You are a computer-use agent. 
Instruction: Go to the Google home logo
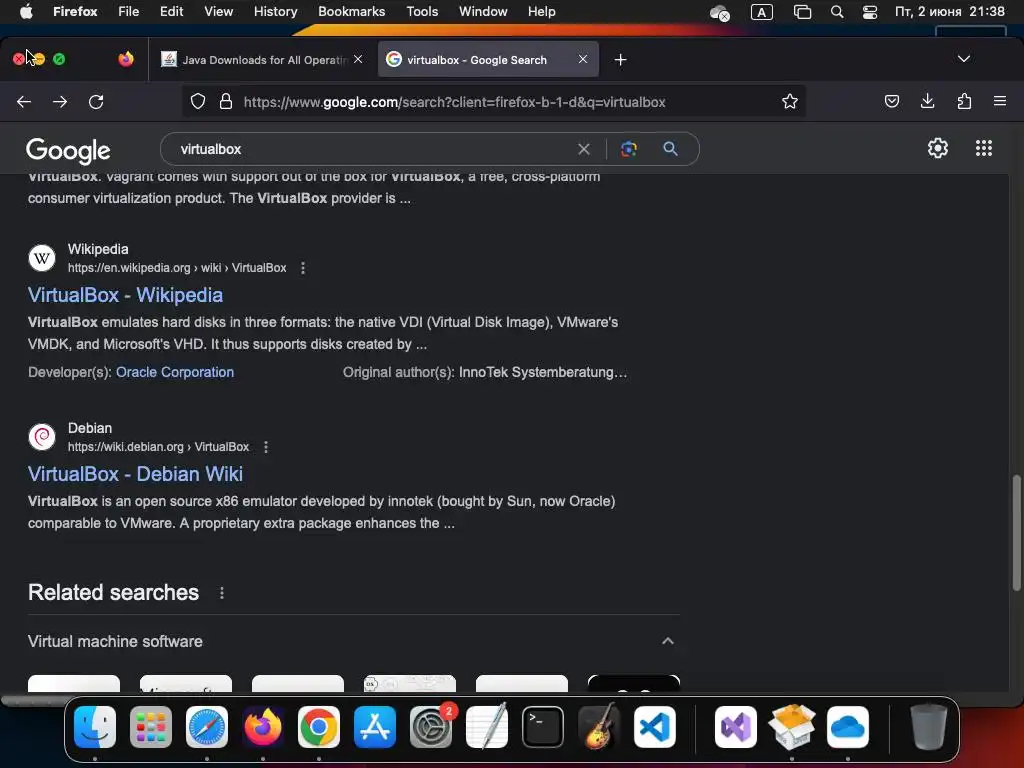[68, 151]
